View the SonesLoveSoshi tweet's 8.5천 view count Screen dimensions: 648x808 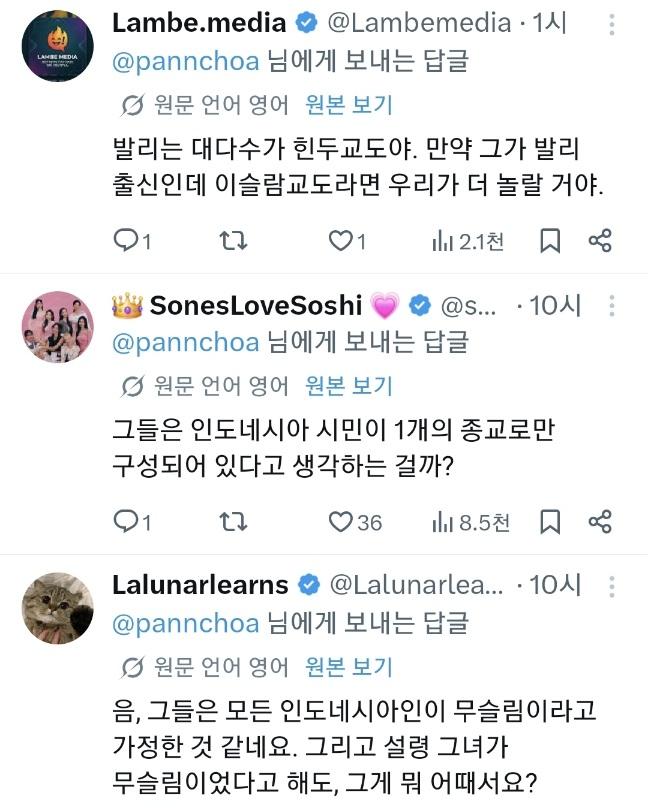[x=471, y=523]
